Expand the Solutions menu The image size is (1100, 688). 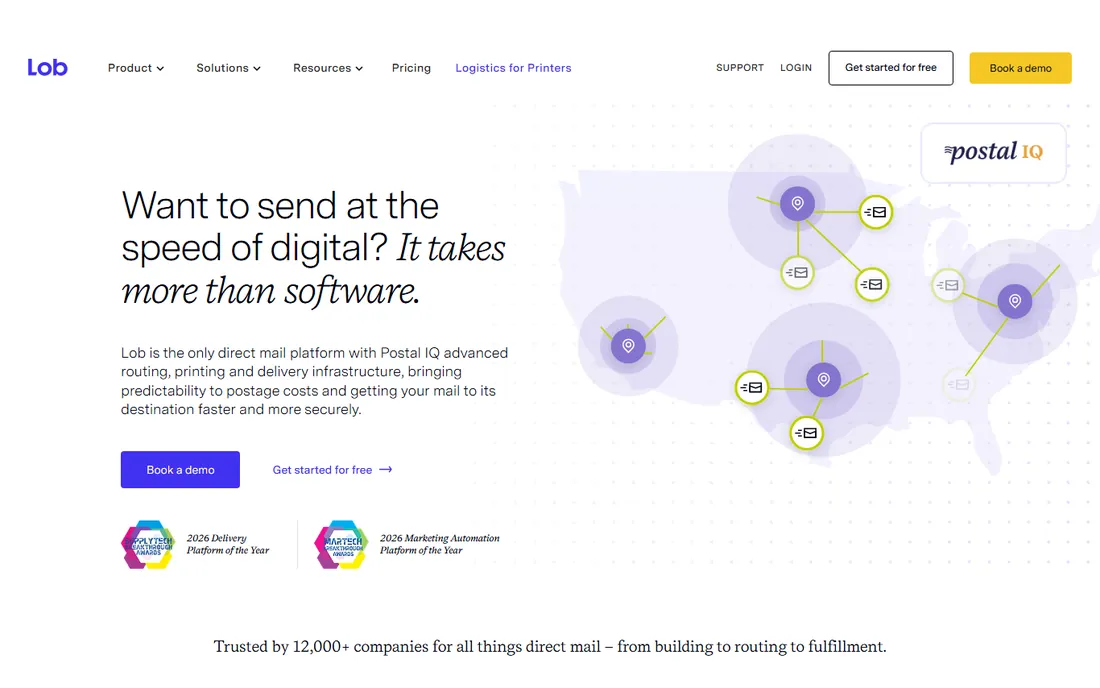pyautogui.click(x=228, y=68)
